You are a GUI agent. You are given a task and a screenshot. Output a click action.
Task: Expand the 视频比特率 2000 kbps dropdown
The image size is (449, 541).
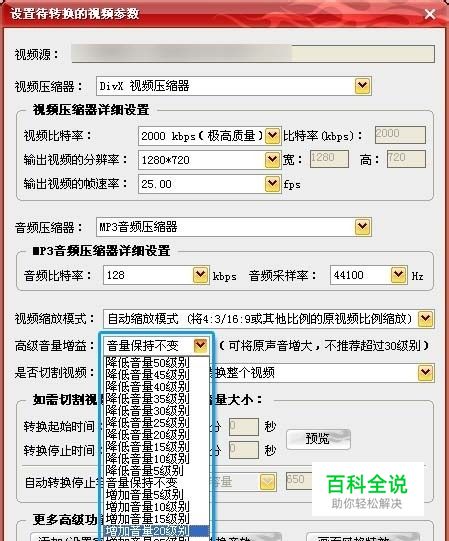272,136
